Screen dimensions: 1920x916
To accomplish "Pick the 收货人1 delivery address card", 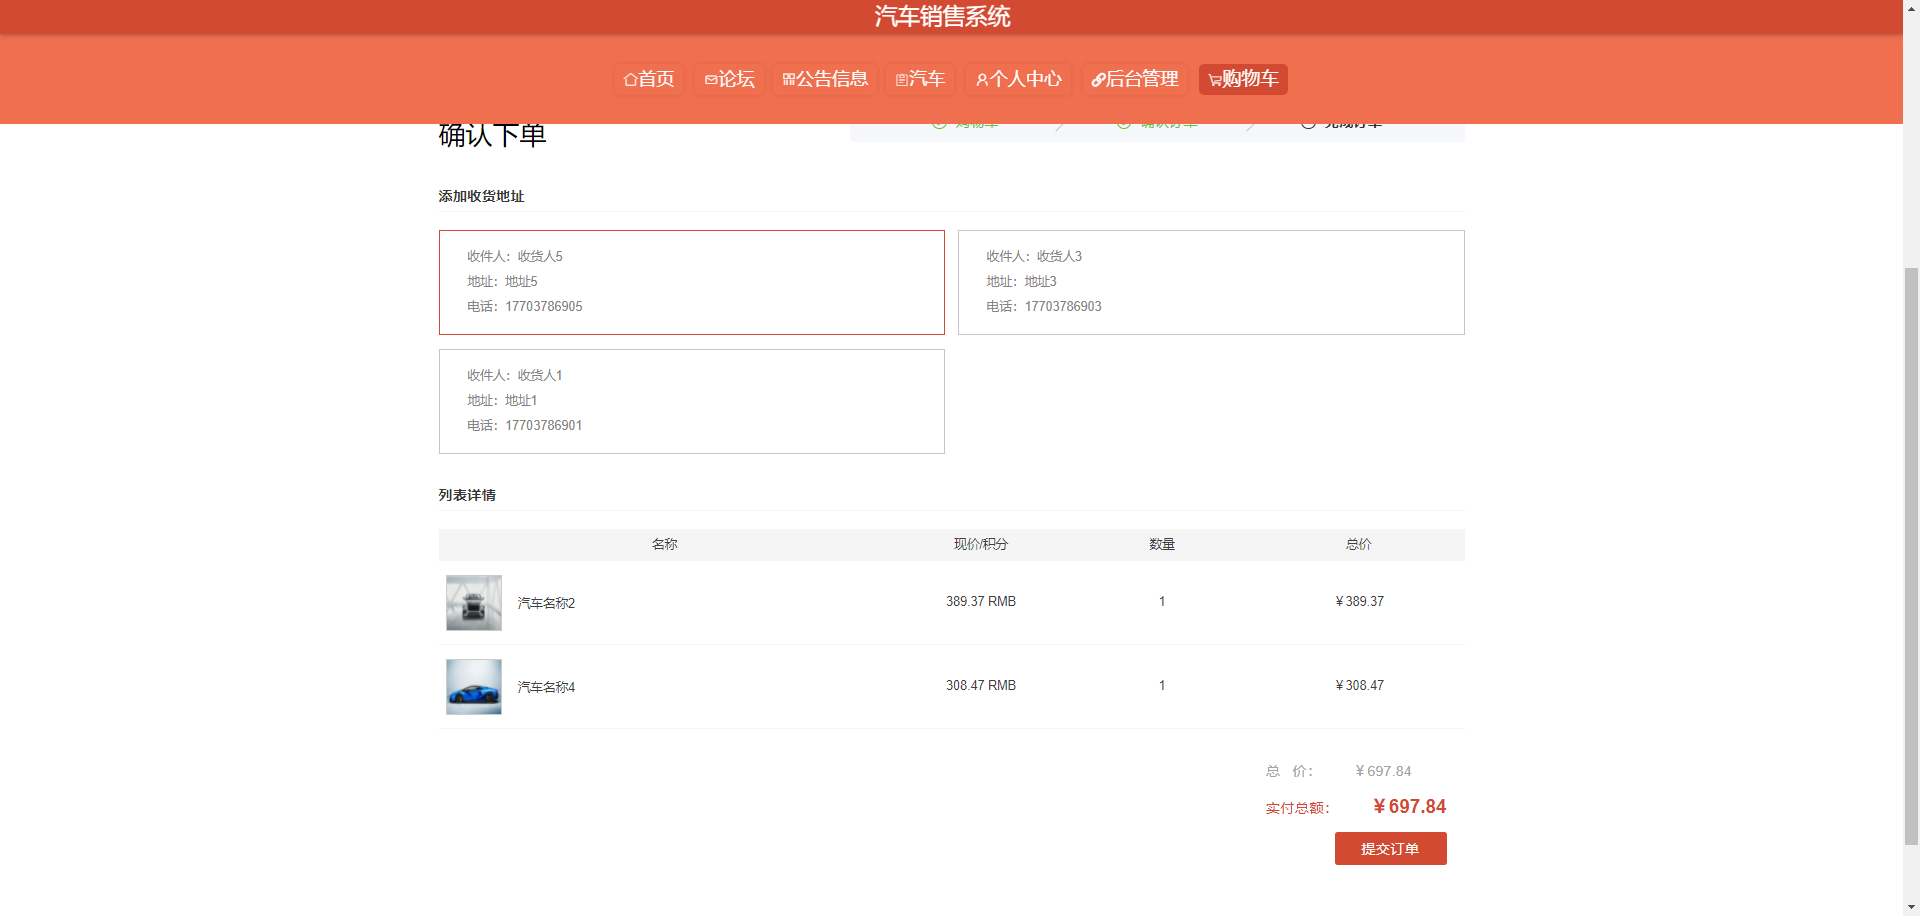I will (x=691, y=401).
